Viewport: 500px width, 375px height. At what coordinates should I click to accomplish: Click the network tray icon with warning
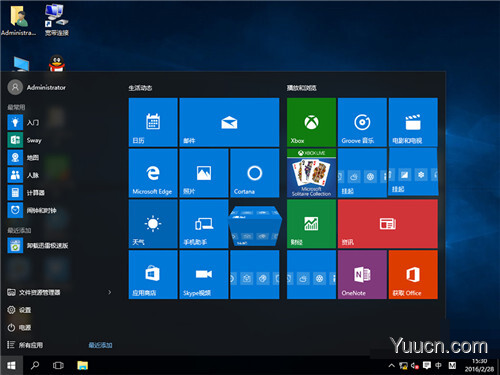(403, 366)
